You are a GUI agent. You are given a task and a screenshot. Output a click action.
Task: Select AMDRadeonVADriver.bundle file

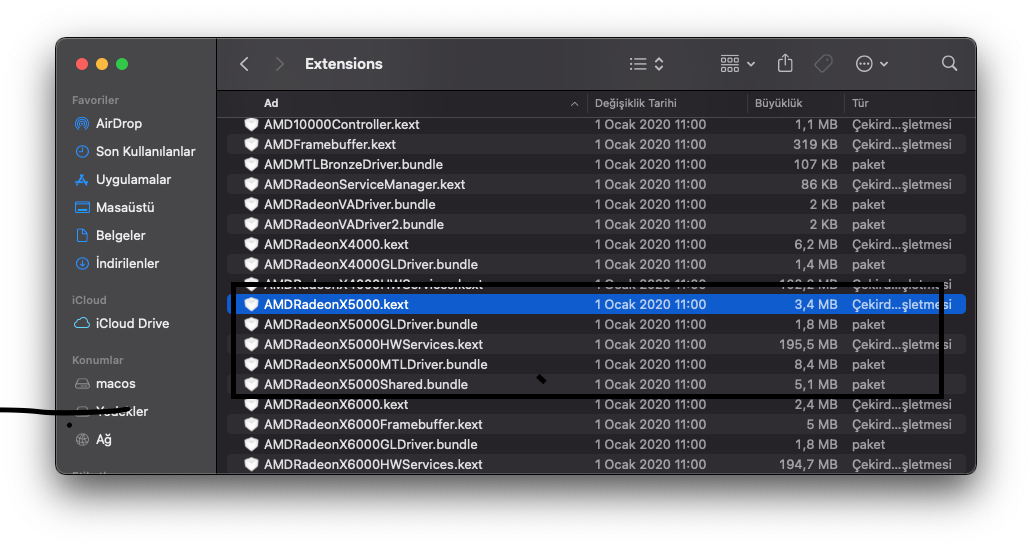pos(596,205)
